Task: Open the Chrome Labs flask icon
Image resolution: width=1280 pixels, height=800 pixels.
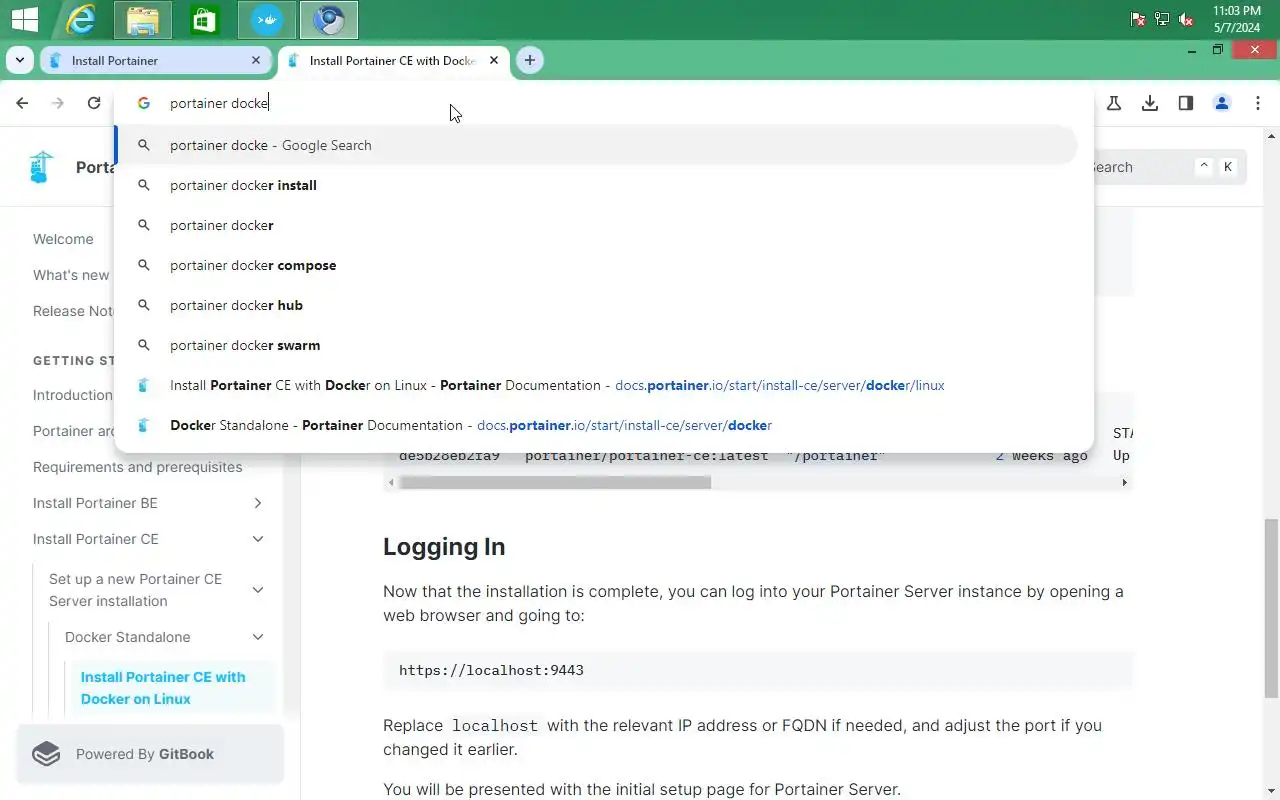Action: pos(1114,103)
